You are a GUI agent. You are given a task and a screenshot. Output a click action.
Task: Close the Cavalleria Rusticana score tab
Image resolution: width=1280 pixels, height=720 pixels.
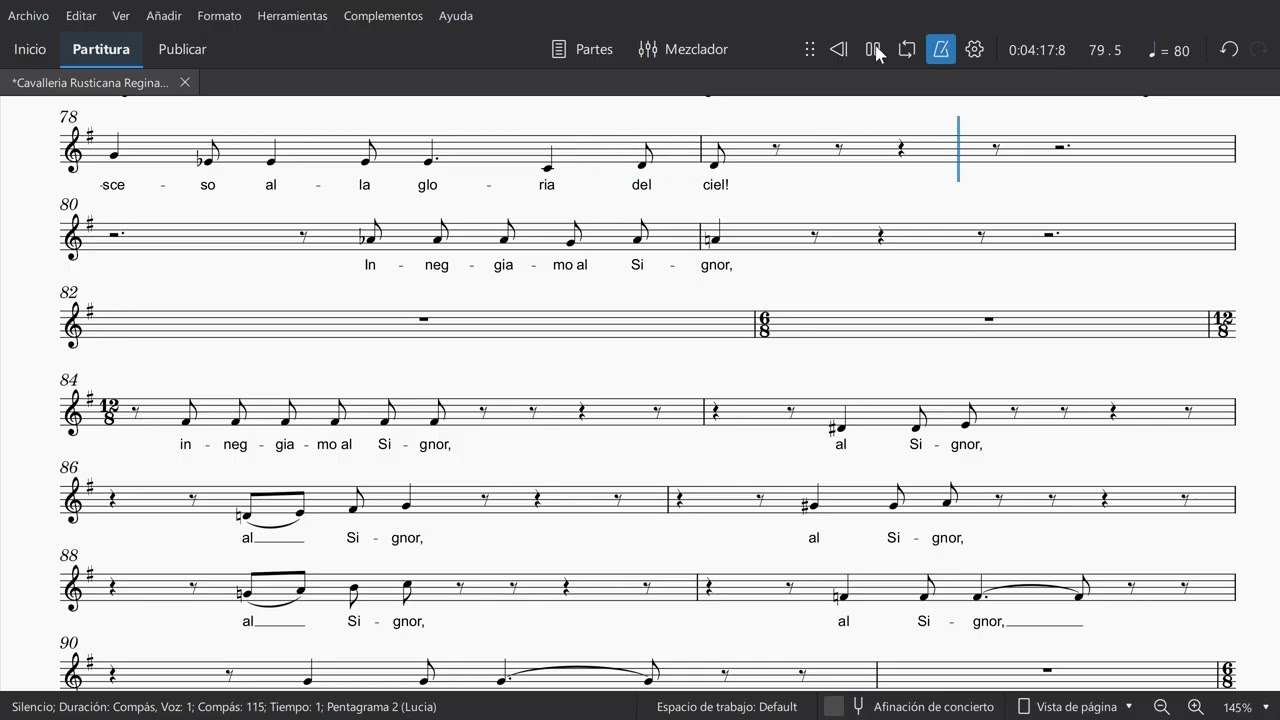pos(185,83)
